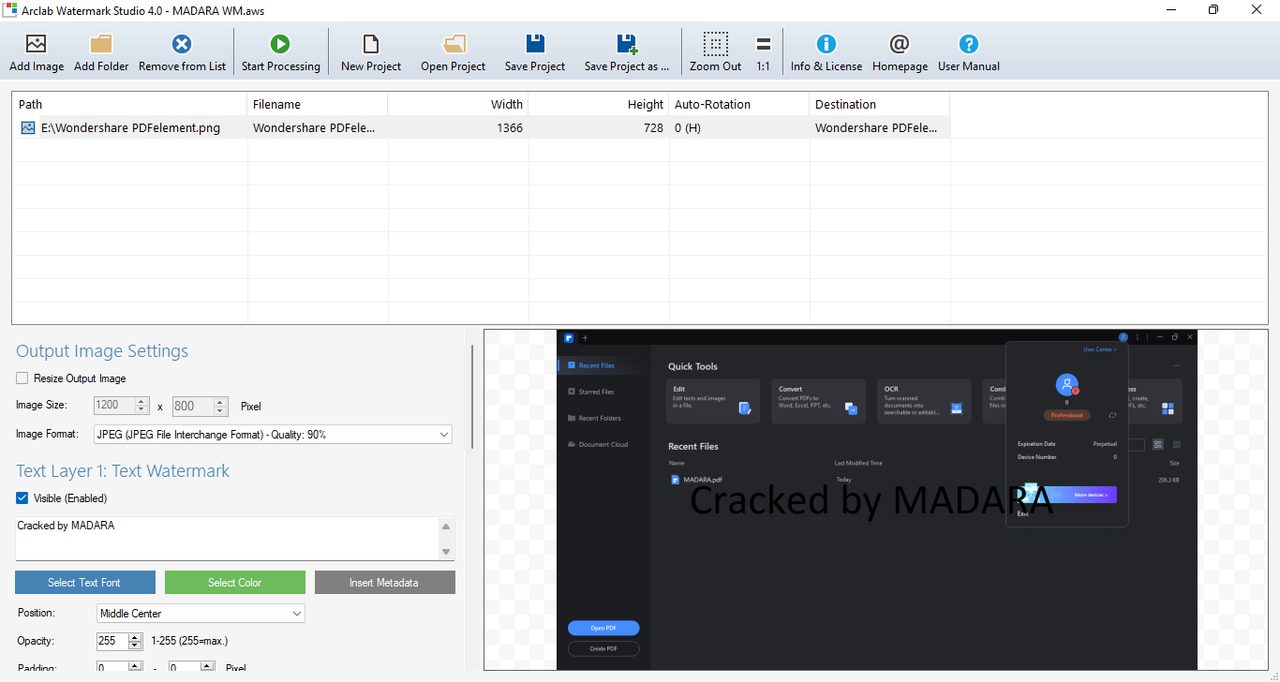1280x682 pixels.
Task: Click the first Padding value field
Action: coord(112,667)
